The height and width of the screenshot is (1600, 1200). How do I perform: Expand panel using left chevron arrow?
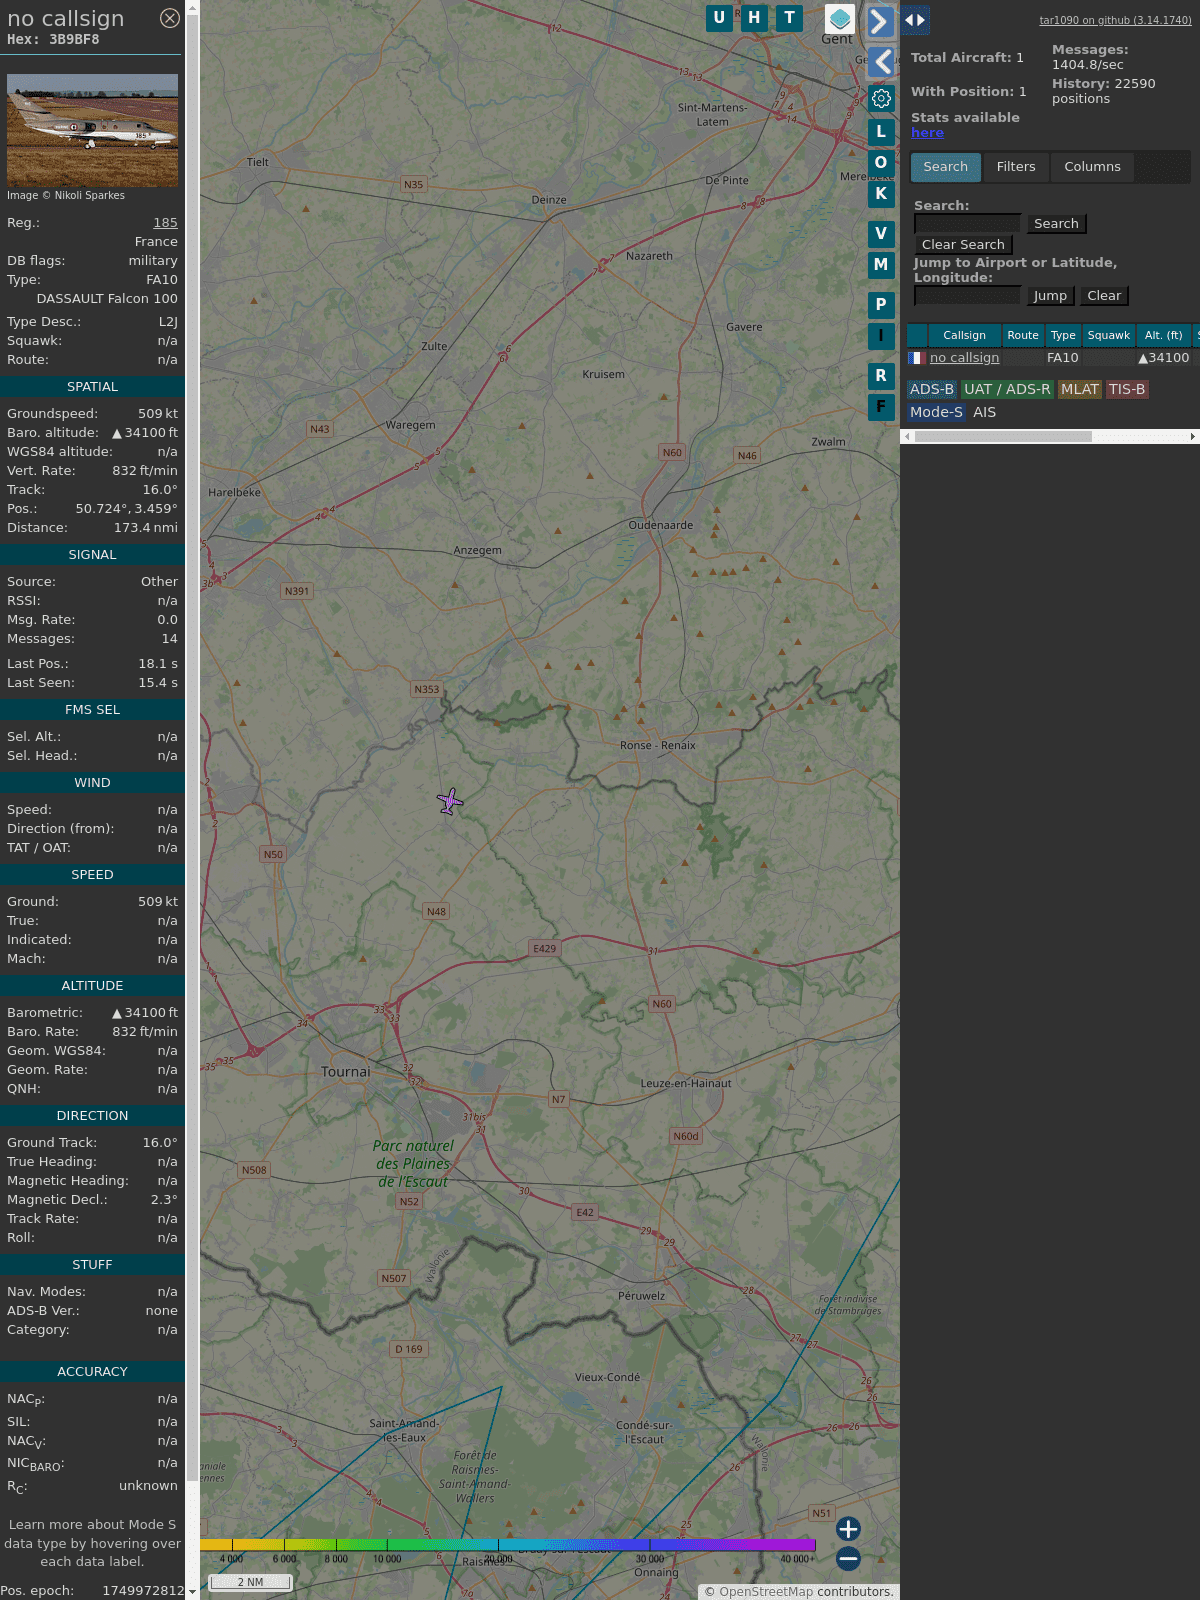(x=880, y=62)
